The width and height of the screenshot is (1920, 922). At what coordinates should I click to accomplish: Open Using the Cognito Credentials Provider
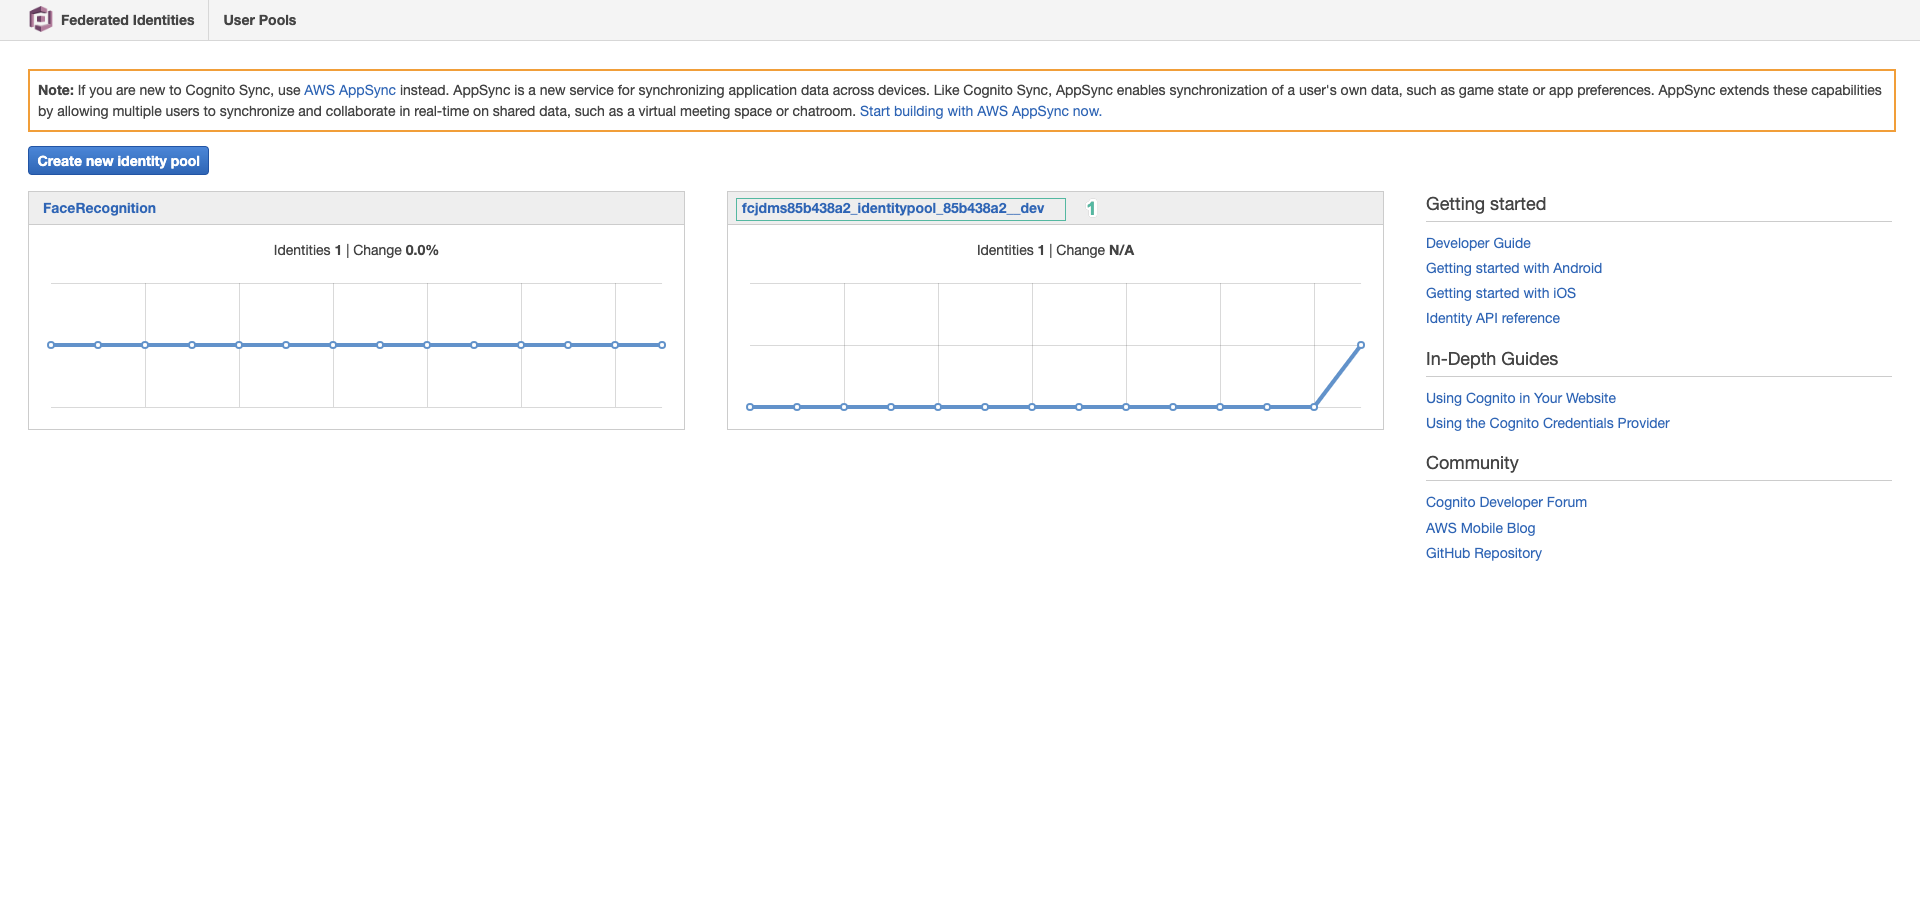click(x=1547, y=423)
